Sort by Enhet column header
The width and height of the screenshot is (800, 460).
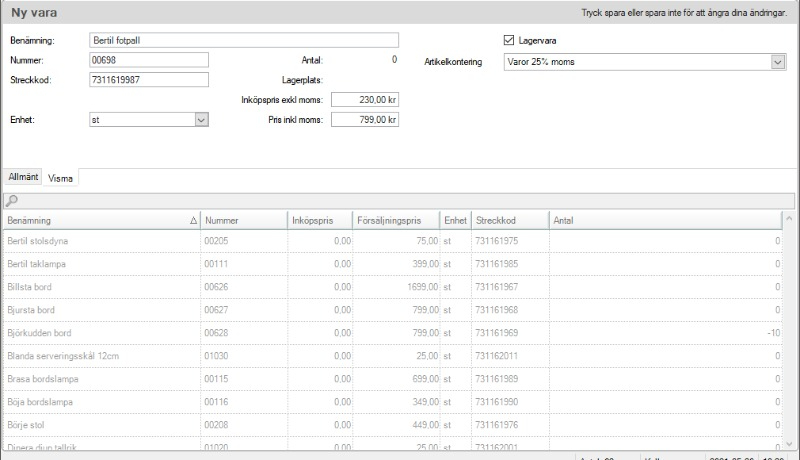tap(456, 220)
